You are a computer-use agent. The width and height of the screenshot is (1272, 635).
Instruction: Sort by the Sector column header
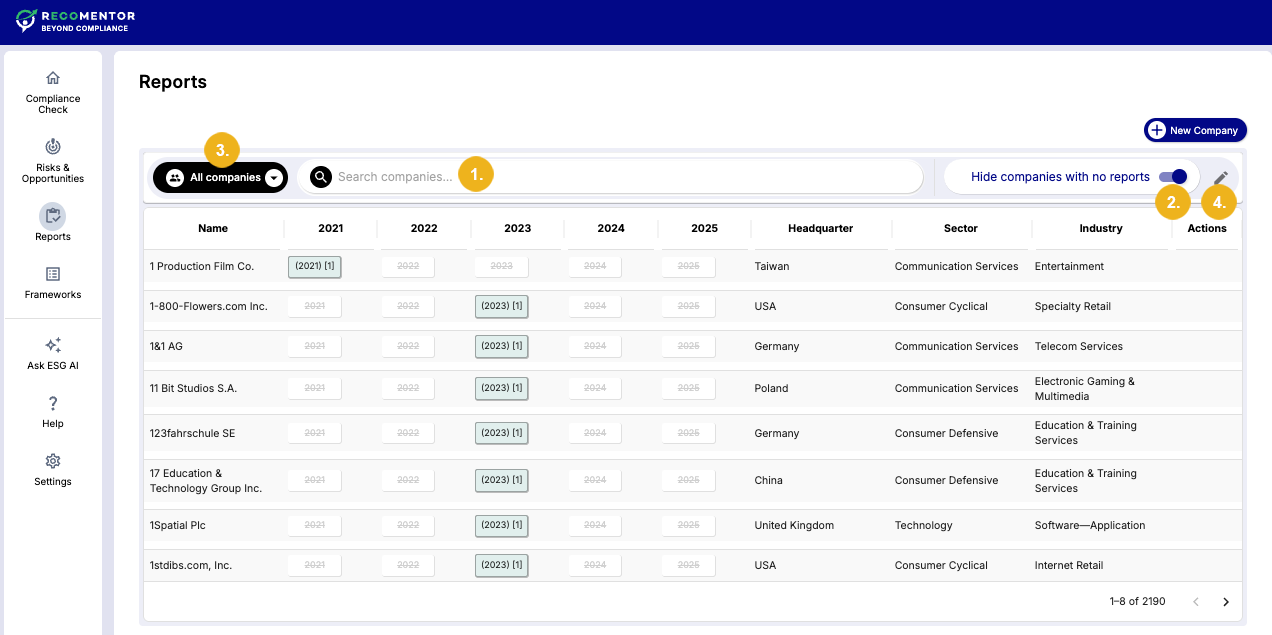[960, 228]
